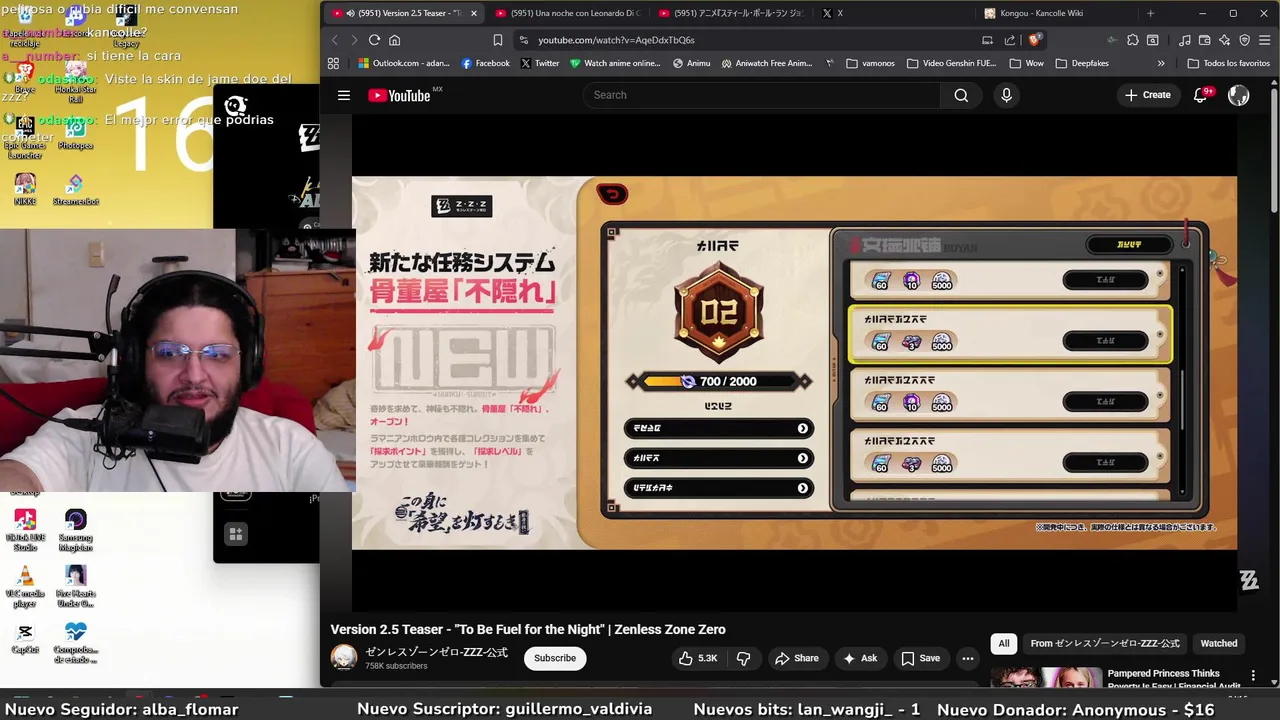
Task: Open the grid button in dark side panel
Action: (x=235, y=534)
